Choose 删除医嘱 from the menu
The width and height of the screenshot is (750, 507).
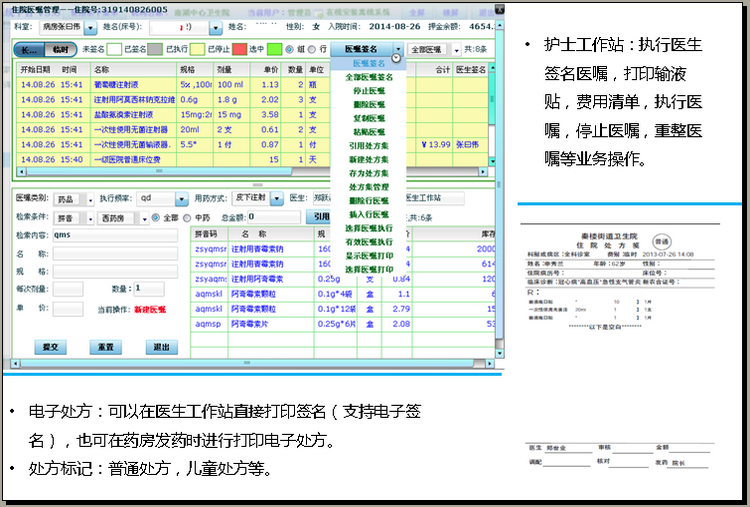[x=369, y=105]
